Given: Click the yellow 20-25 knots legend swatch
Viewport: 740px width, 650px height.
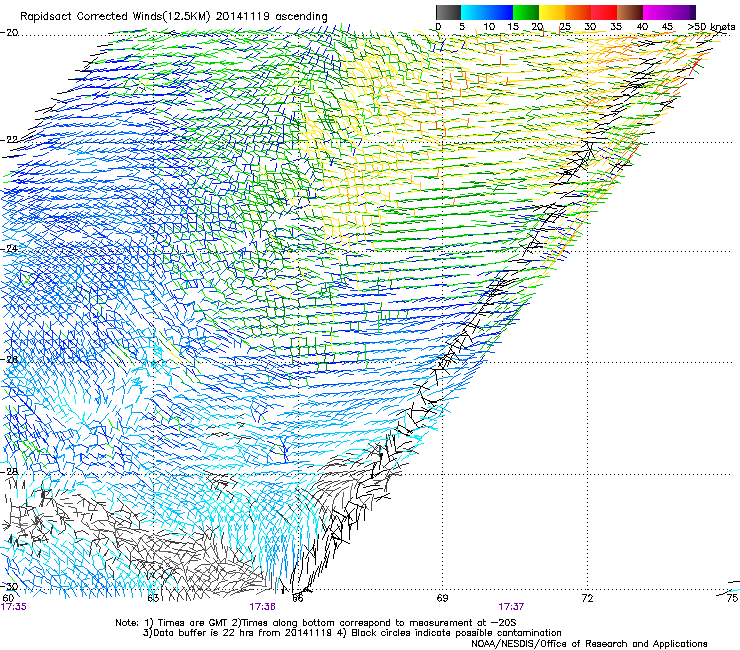Looking at the screenshot, I should point(552,12).
